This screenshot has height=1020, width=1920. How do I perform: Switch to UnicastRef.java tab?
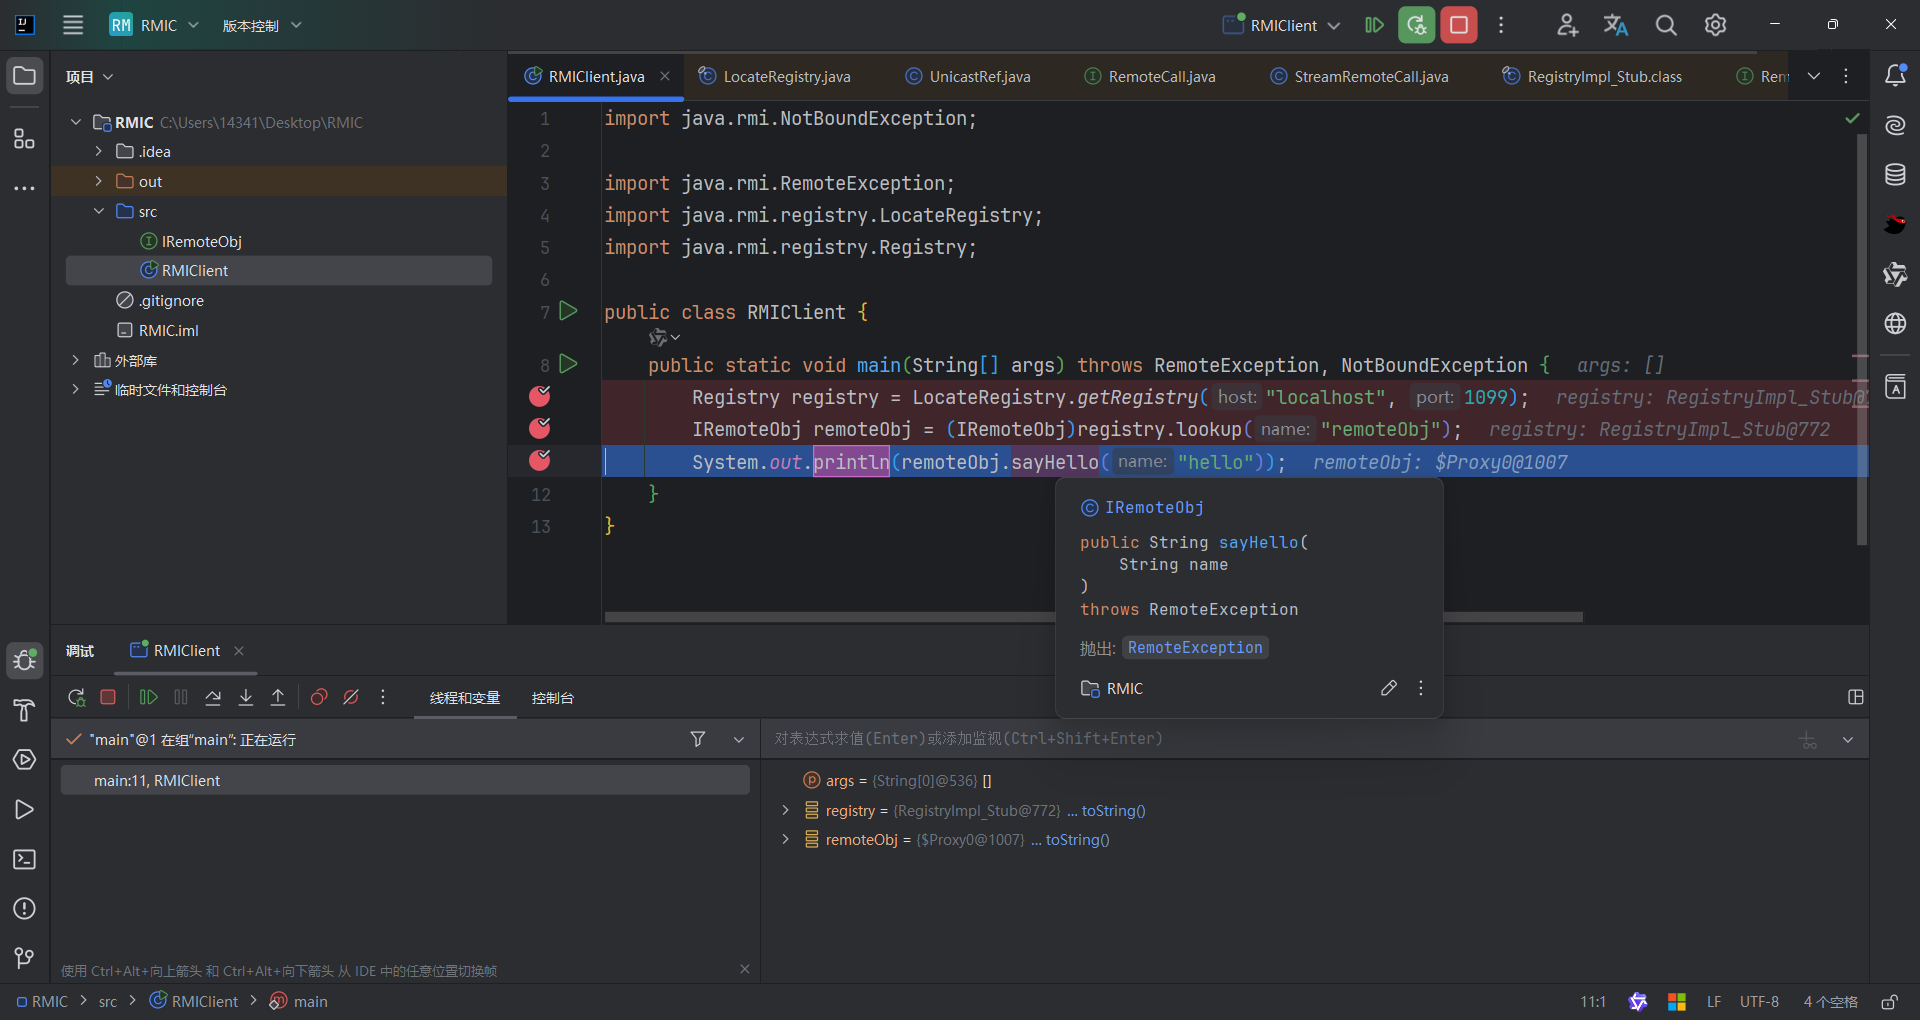point(968,76)
